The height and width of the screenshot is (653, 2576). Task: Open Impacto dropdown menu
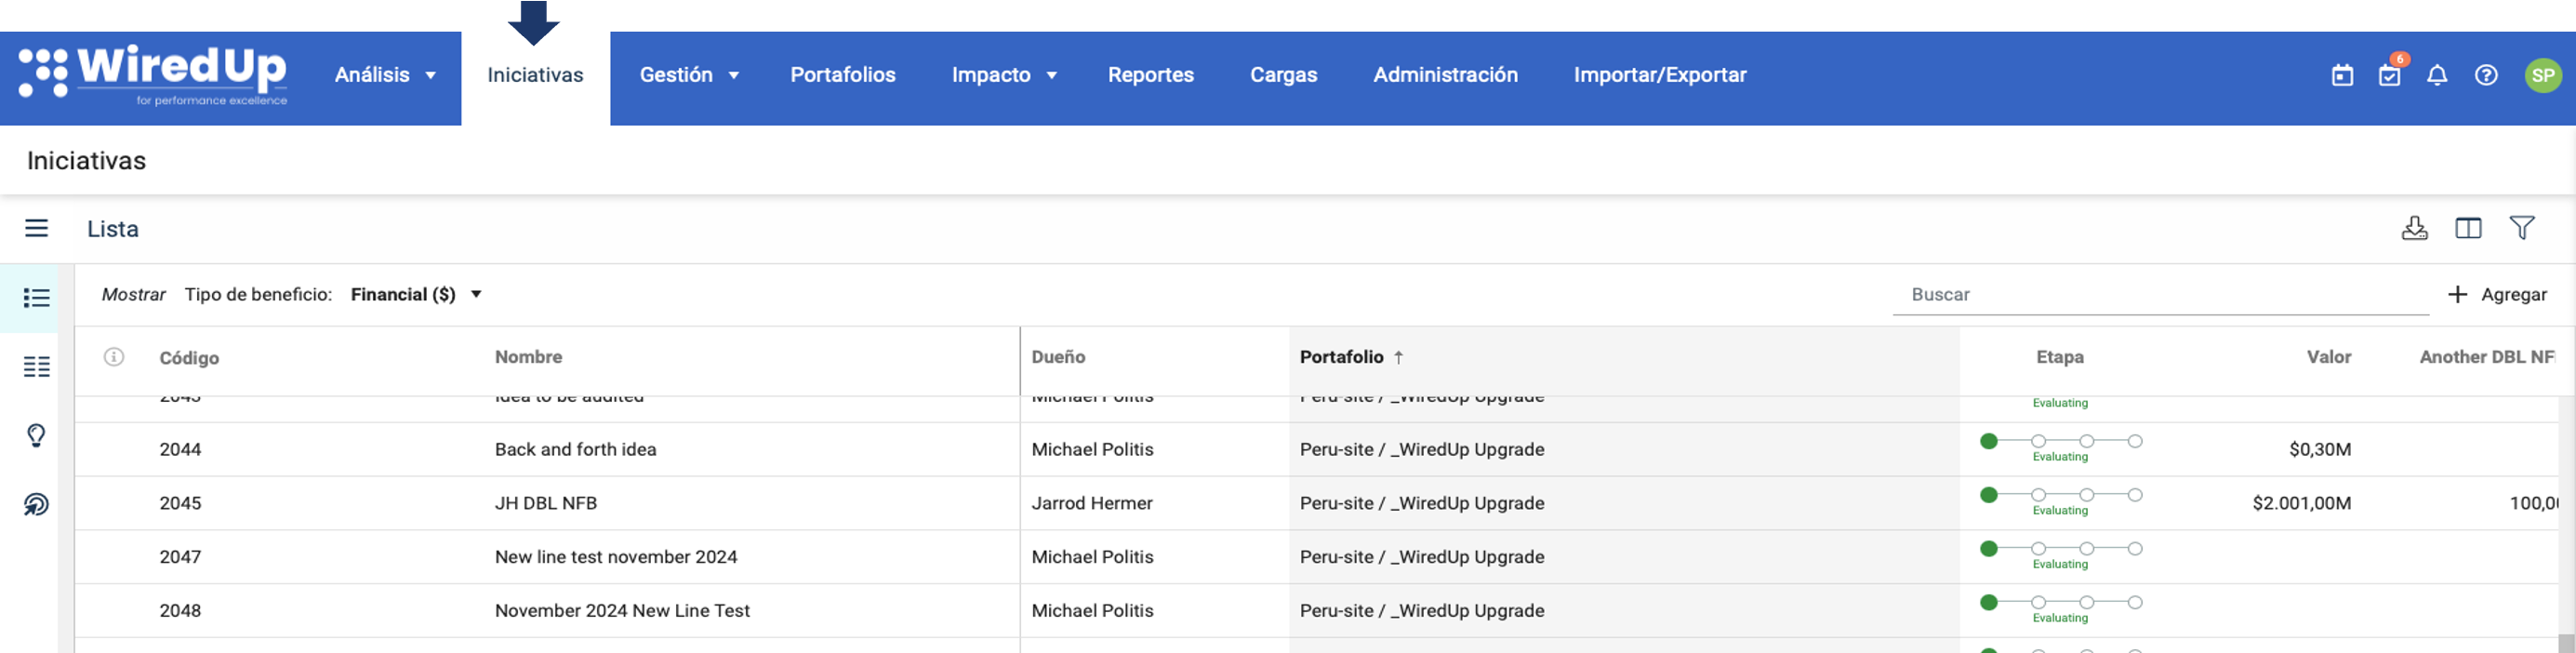(1004, 75)
